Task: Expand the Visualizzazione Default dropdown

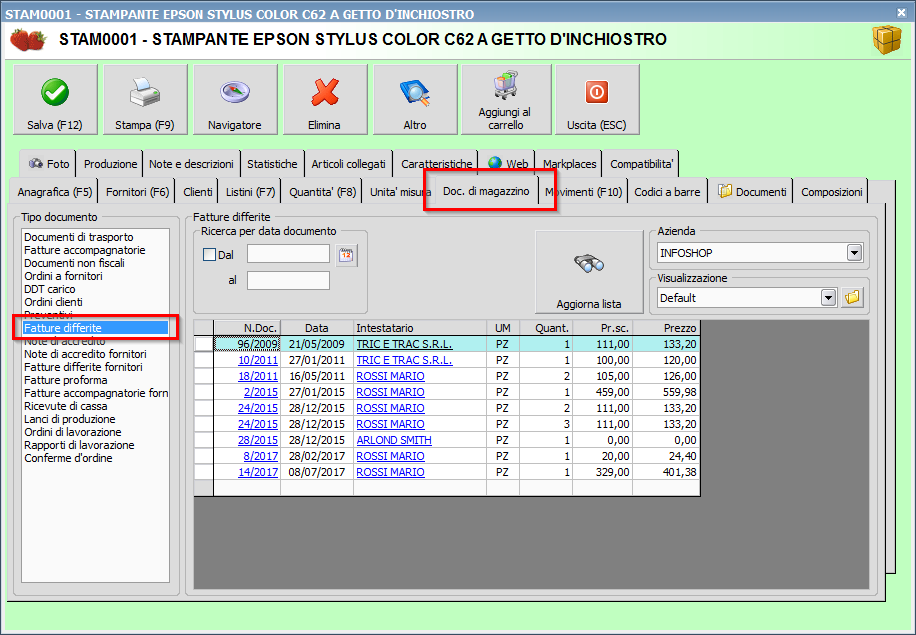Action: 828,298
